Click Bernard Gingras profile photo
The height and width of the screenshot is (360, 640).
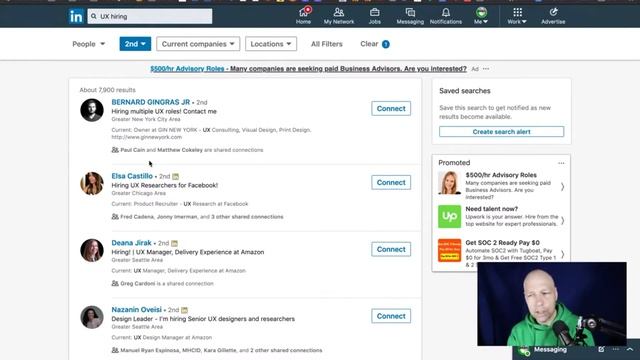92,110
